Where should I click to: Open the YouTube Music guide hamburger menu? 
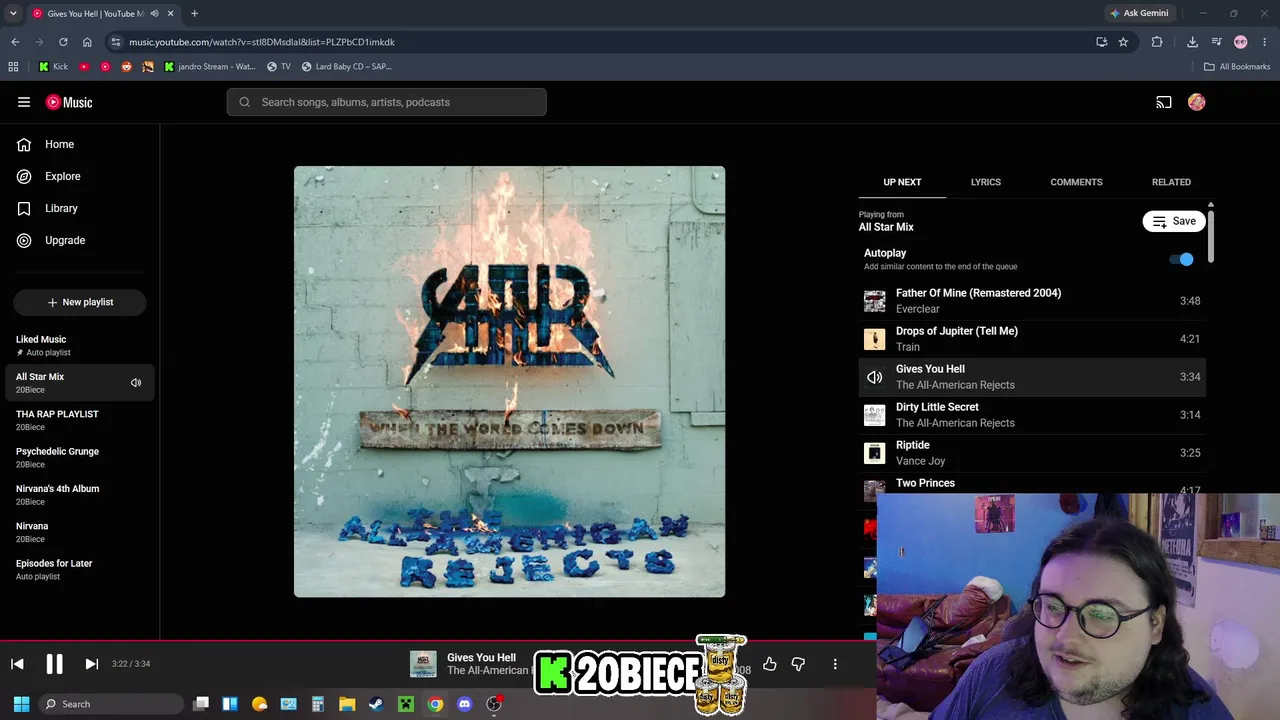click(x=24, y=102)
